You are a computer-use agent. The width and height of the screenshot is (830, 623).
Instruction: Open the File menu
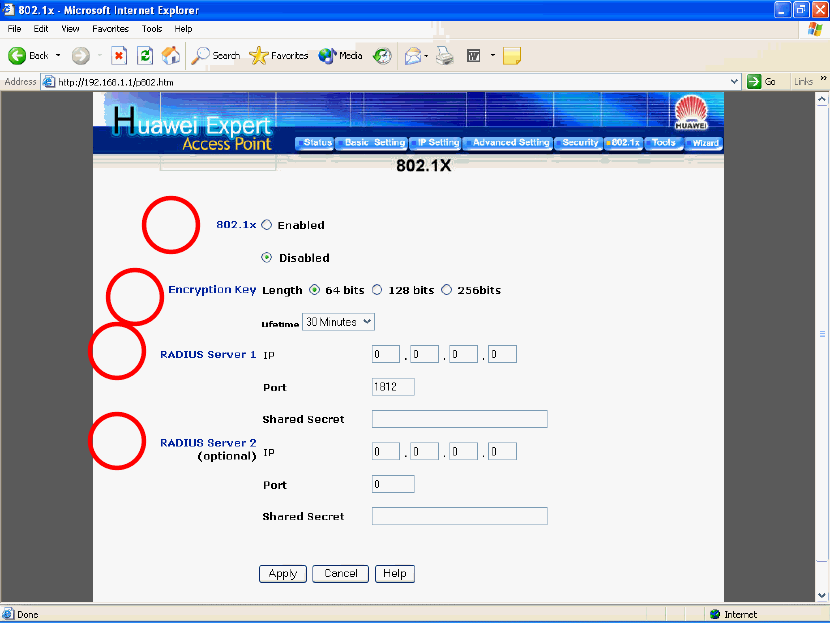pos(14,29)
